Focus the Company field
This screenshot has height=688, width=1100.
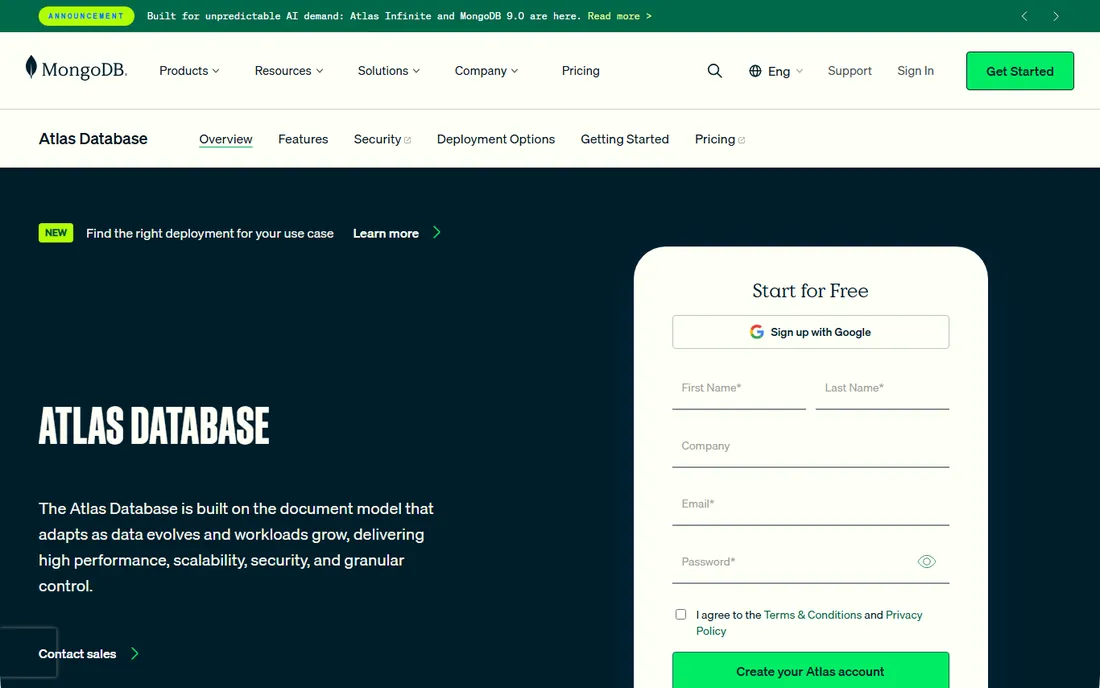810,447
